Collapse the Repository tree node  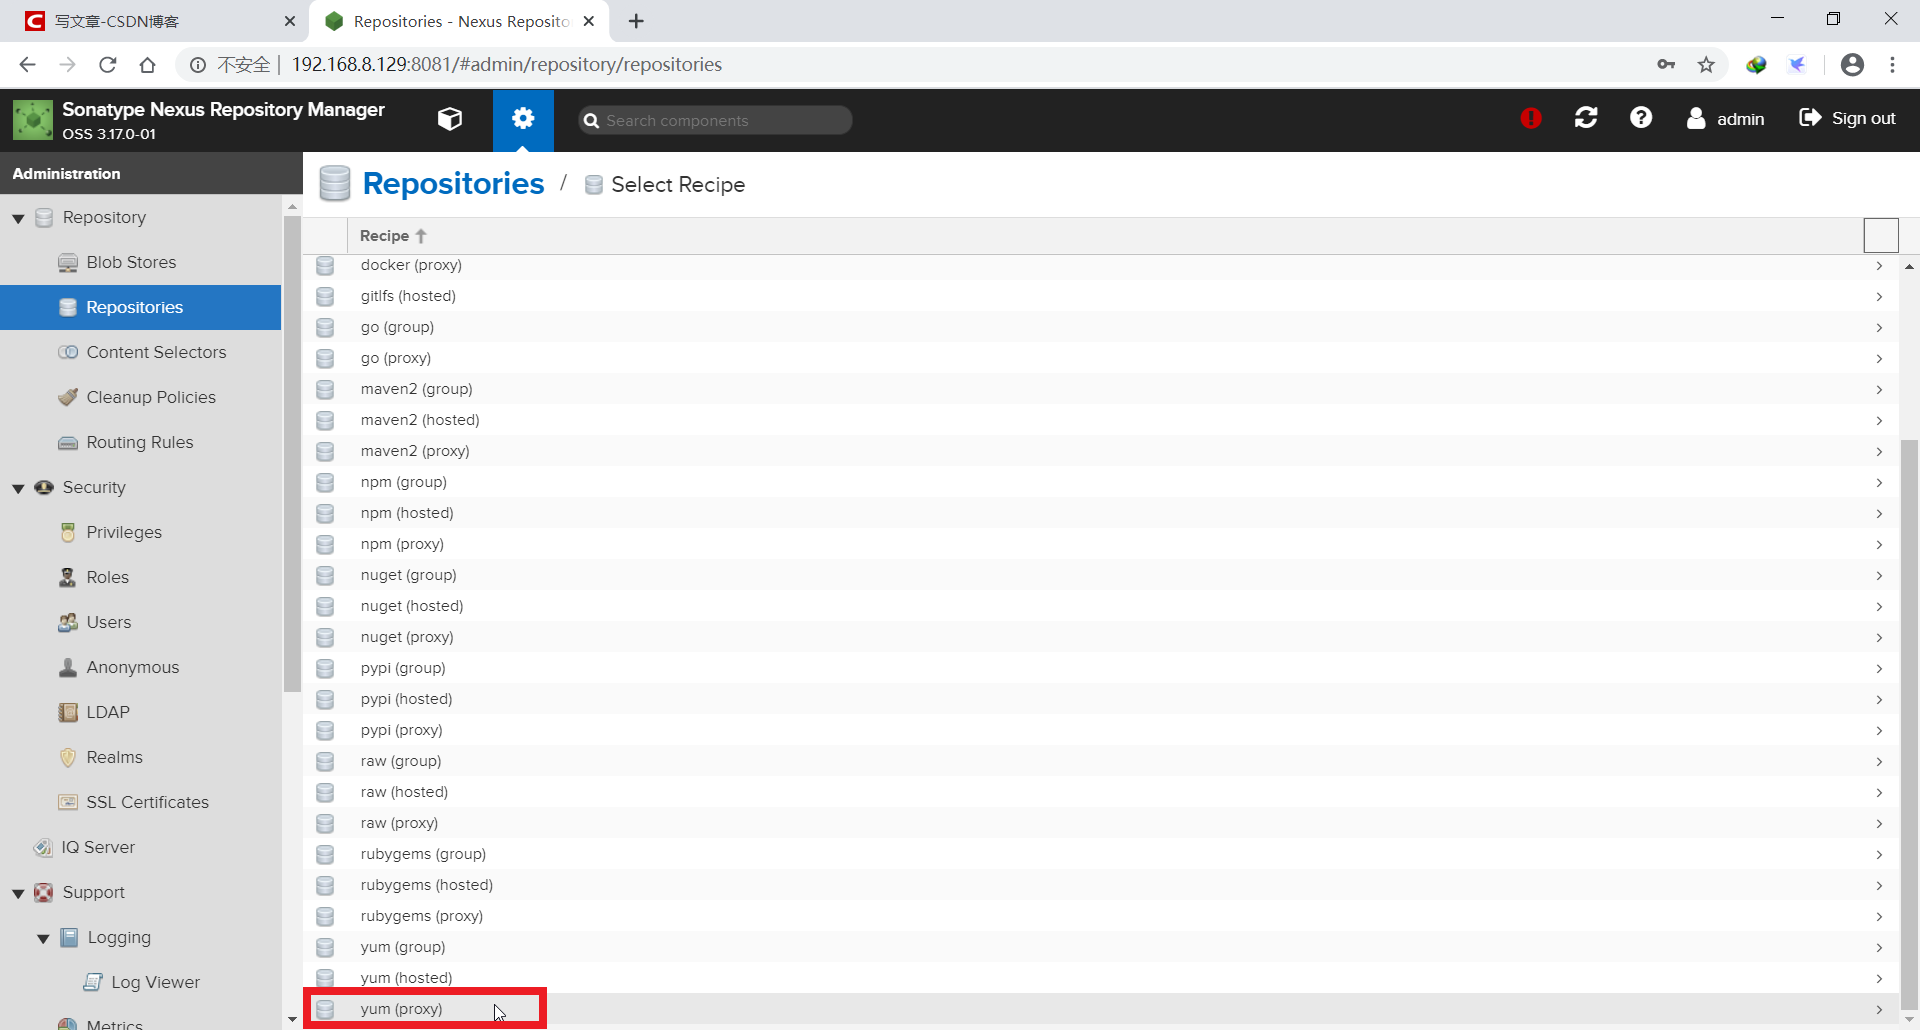pyautogui.click(x=18, y=218)
